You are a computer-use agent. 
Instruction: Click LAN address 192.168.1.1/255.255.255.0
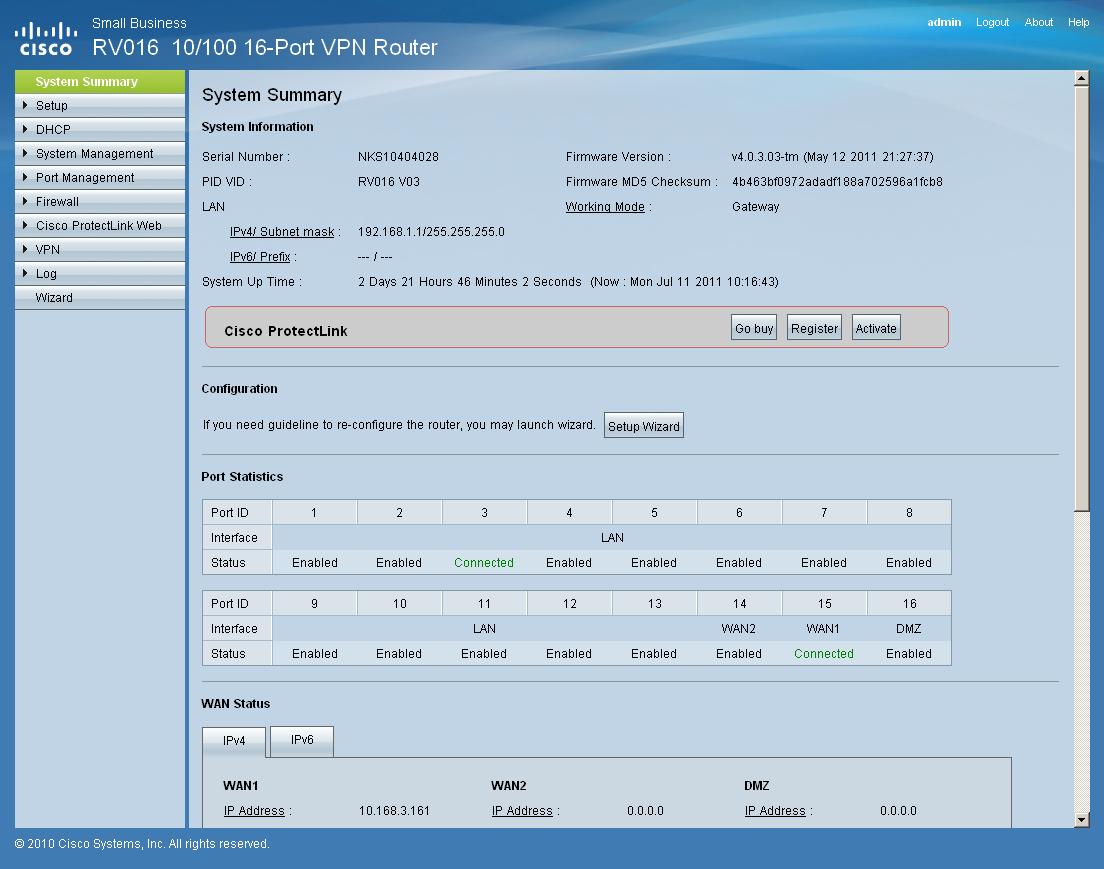(431, 232)
